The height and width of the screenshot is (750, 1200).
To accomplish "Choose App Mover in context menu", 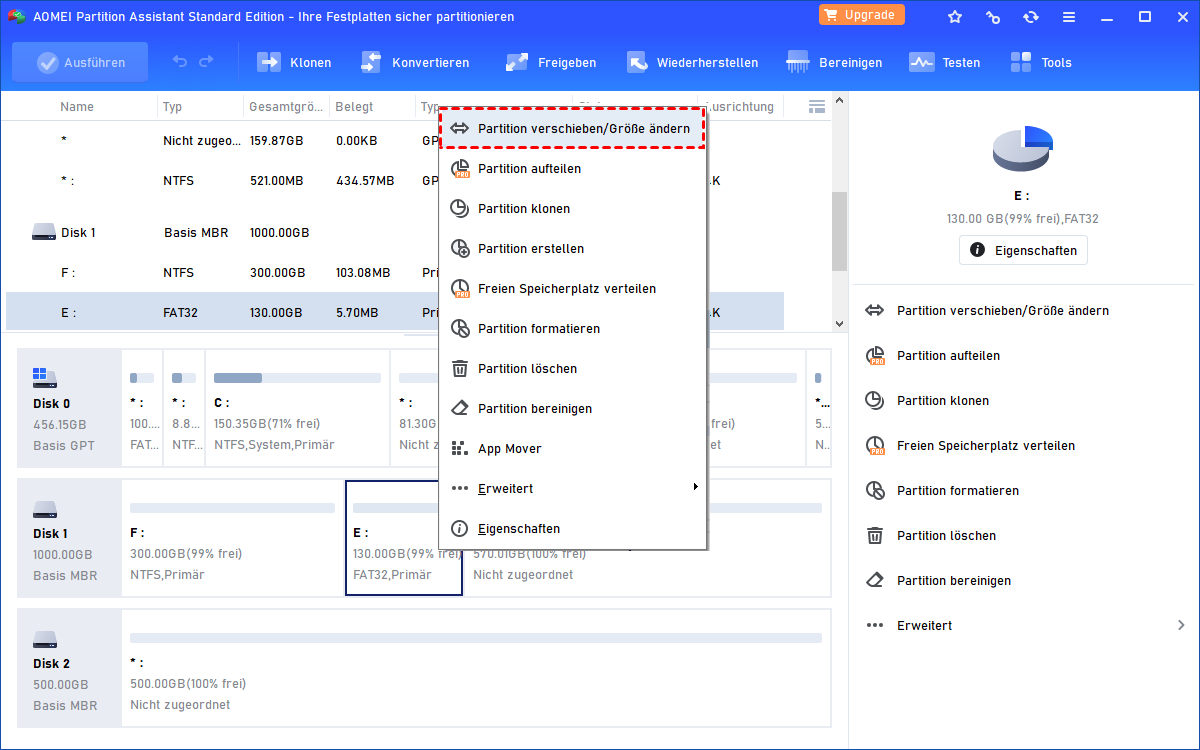I will [x=573, y=449].
